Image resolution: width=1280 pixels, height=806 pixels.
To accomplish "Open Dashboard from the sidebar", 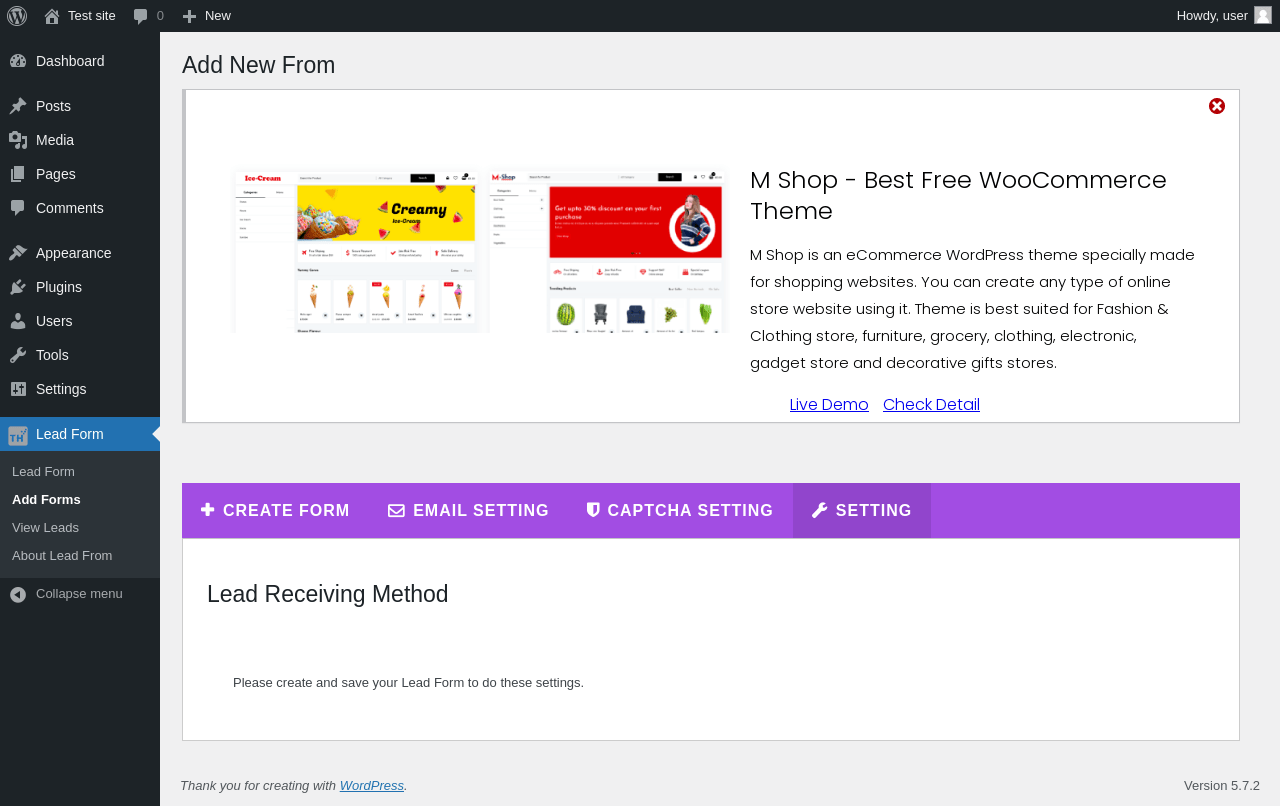I will tap(80, 61).
